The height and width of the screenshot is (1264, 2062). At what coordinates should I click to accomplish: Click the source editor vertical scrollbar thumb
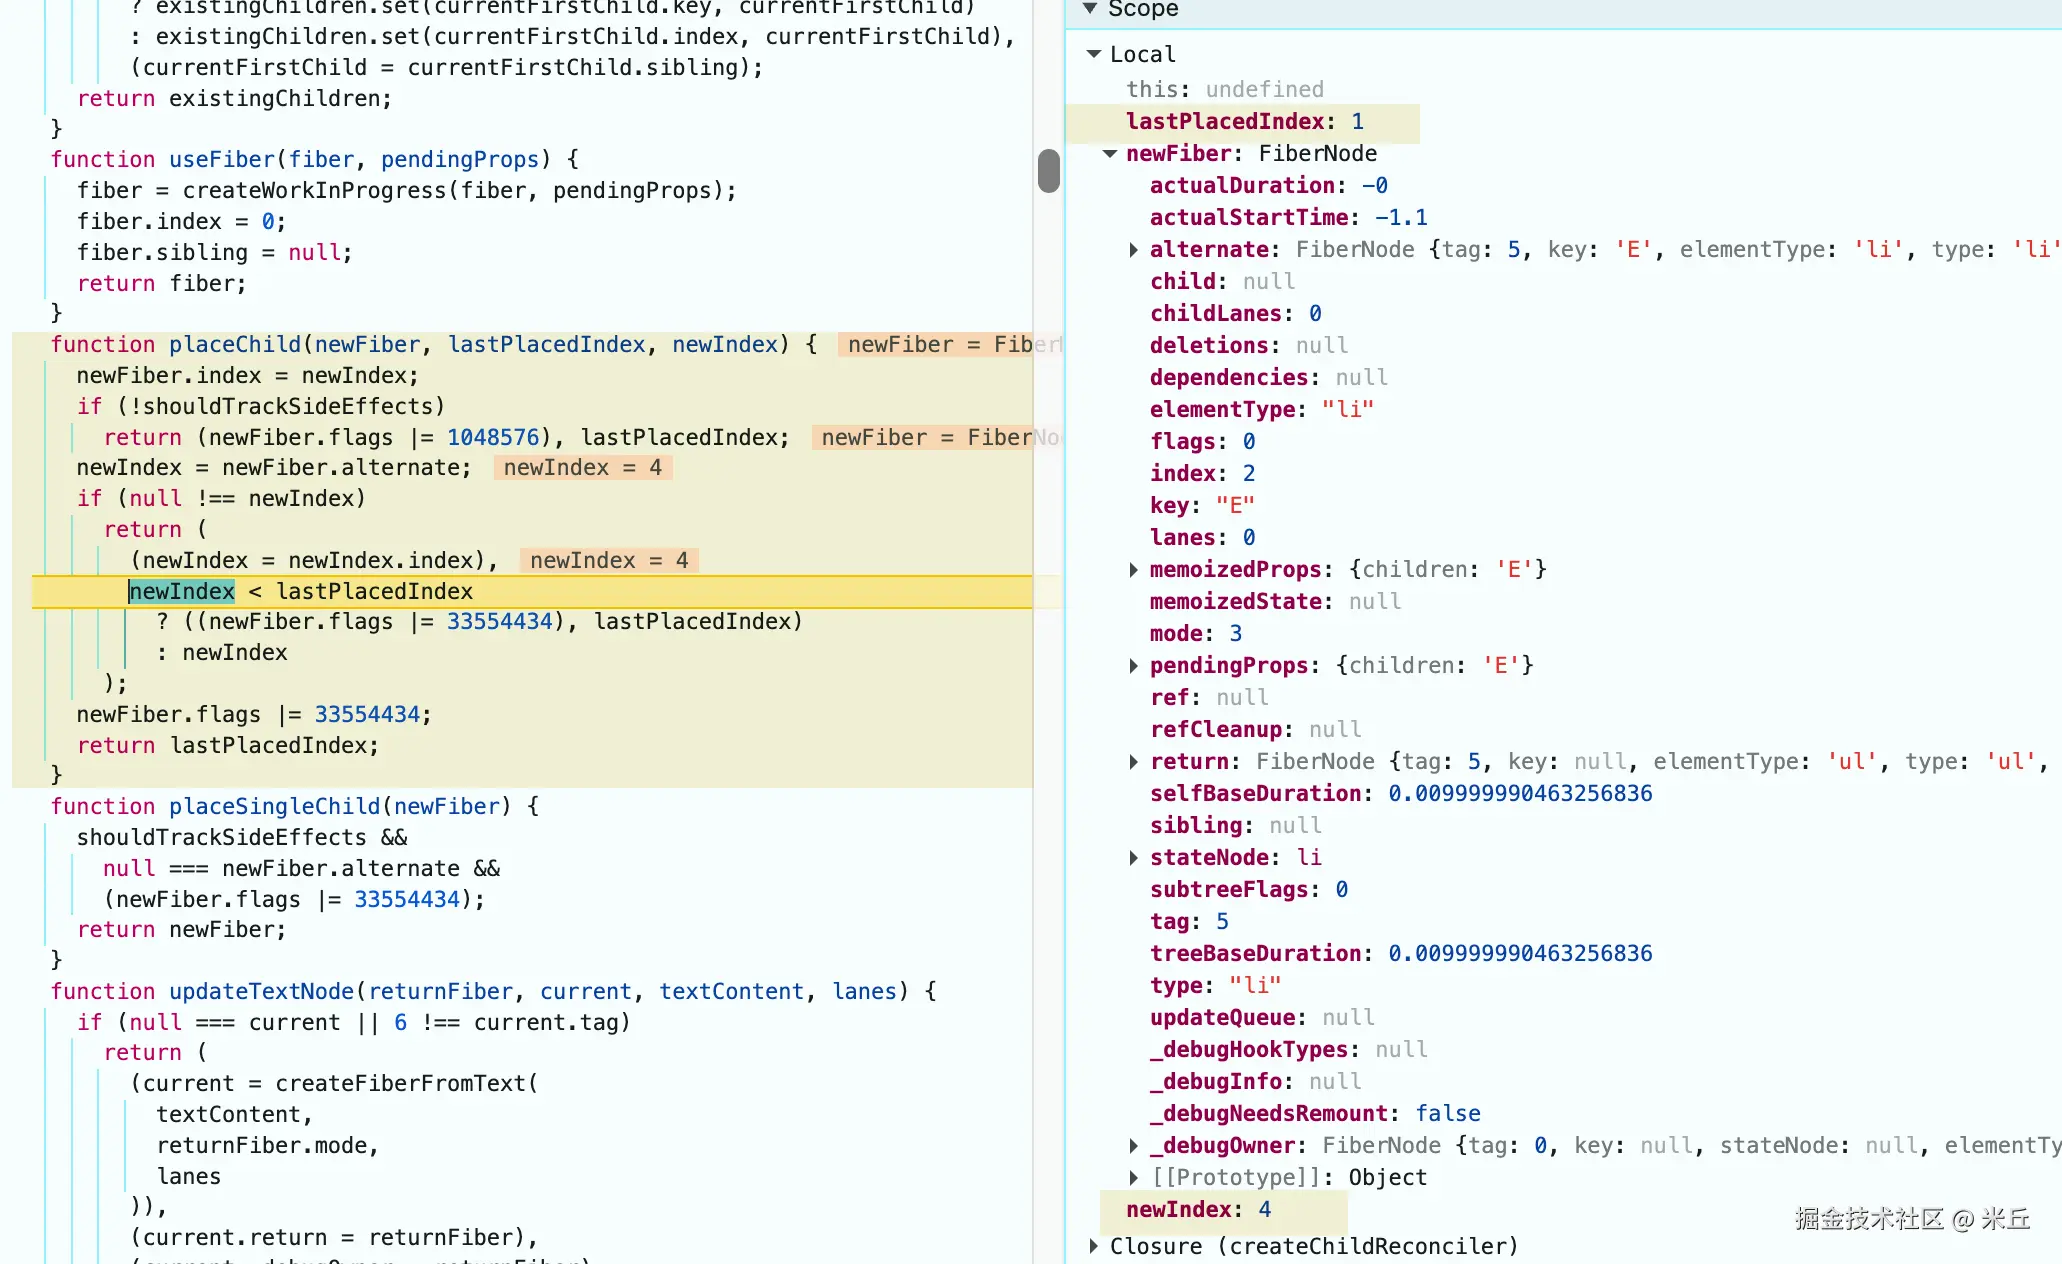(x=1048, y=171)
